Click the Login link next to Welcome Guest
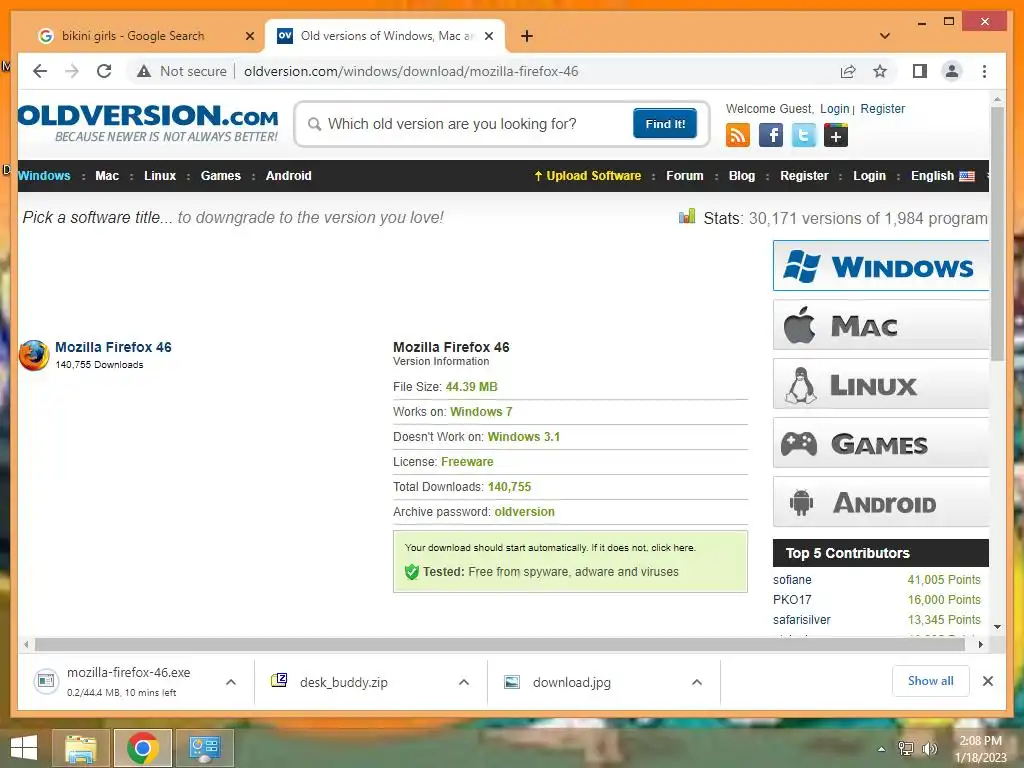Viewport: 1024px width, 768px height. click(835, 108)
